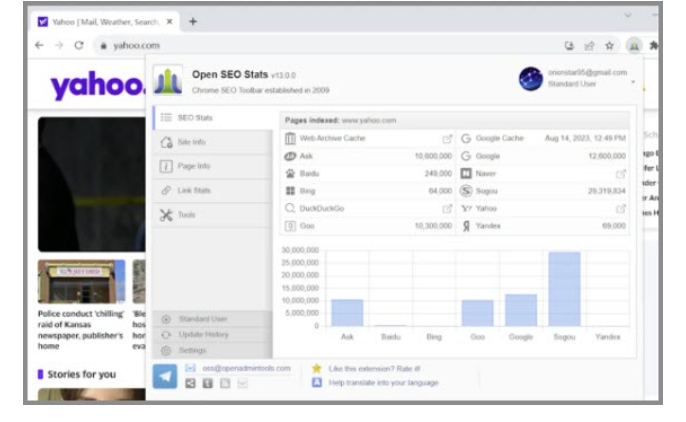Click the yellow star rate icon
The image size is (686, 422).
pos(317,368)
